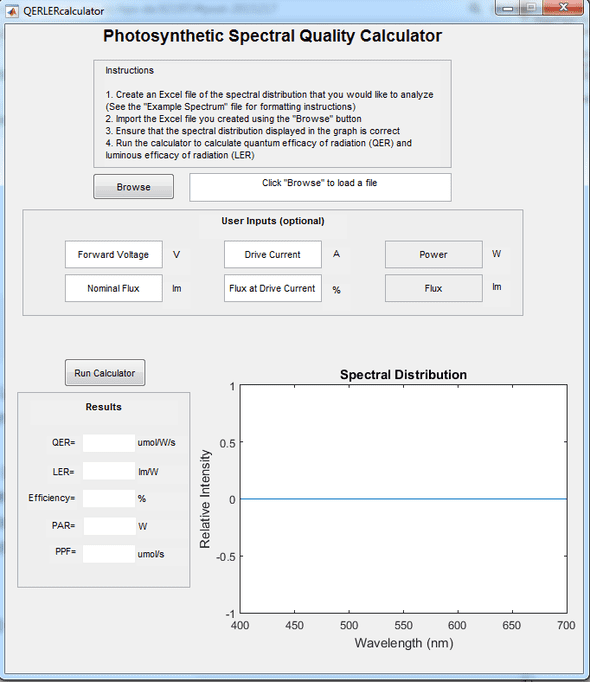Click inside the Spectral Distribution plot
This screenshot has width=590, height=682.
pos(403,499)
